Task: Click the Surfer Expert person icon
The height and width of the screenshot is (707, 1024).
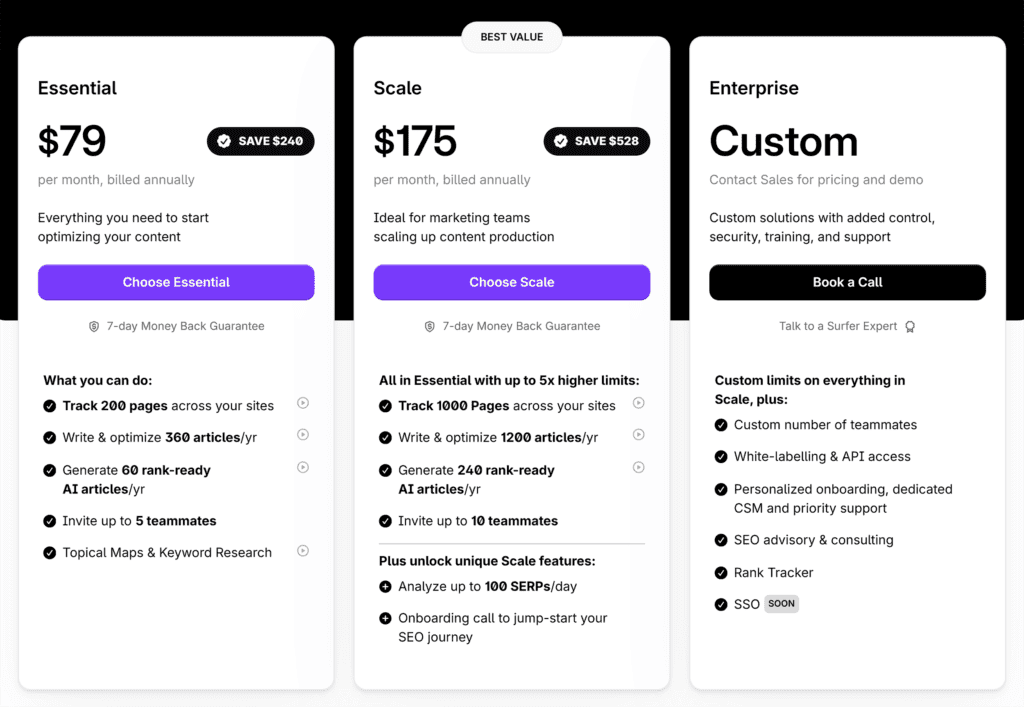Action: coord(909,326)
